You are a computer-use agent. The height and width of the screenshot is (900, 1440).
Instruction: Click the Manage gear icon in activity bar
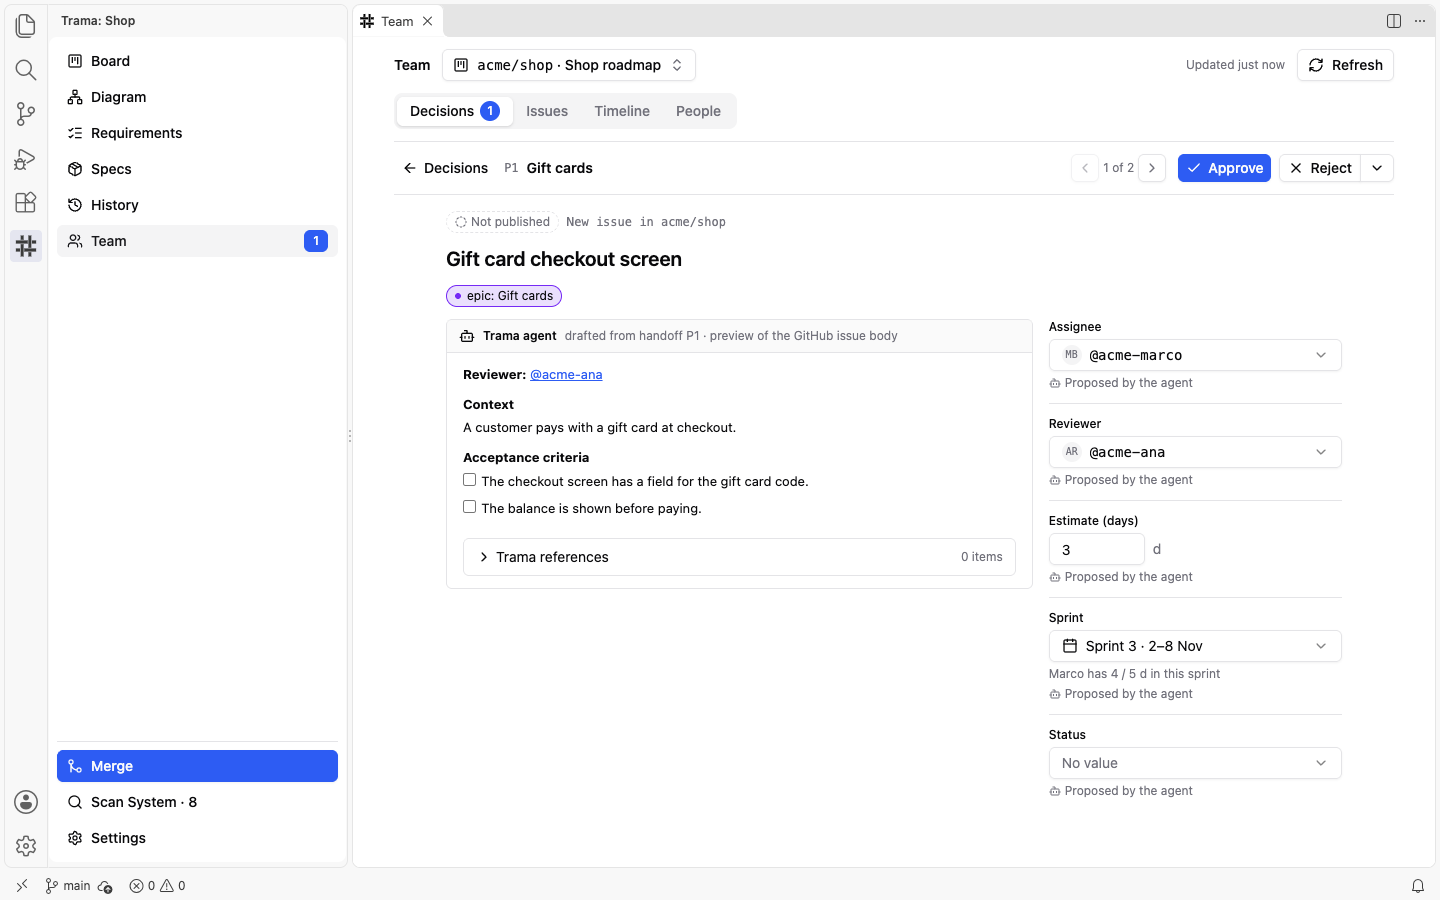(26, 846)
